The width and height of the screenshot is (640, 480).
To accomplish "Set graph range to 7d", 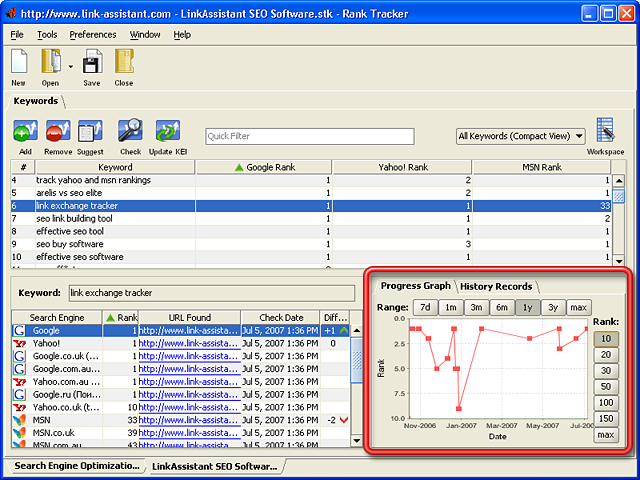I will coord(425,307).
